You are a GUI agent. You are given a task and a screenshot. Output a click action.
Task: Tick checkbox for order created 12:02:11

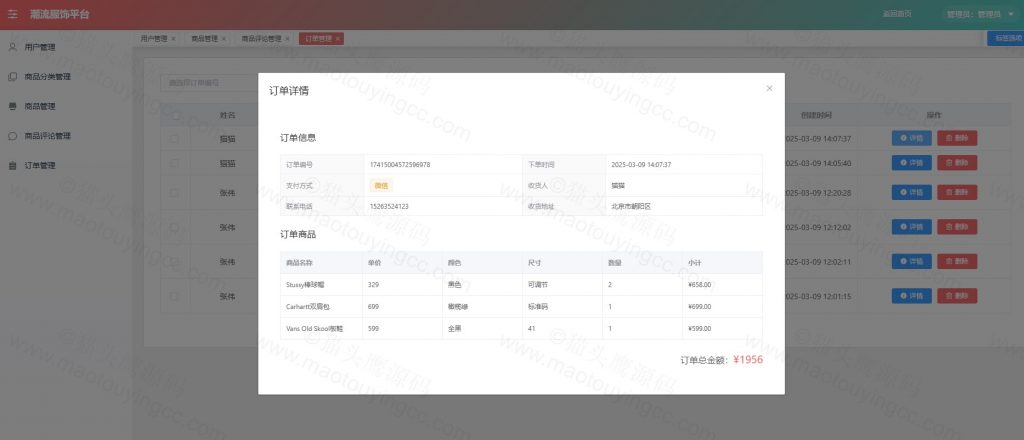click(x=174, y=262)
